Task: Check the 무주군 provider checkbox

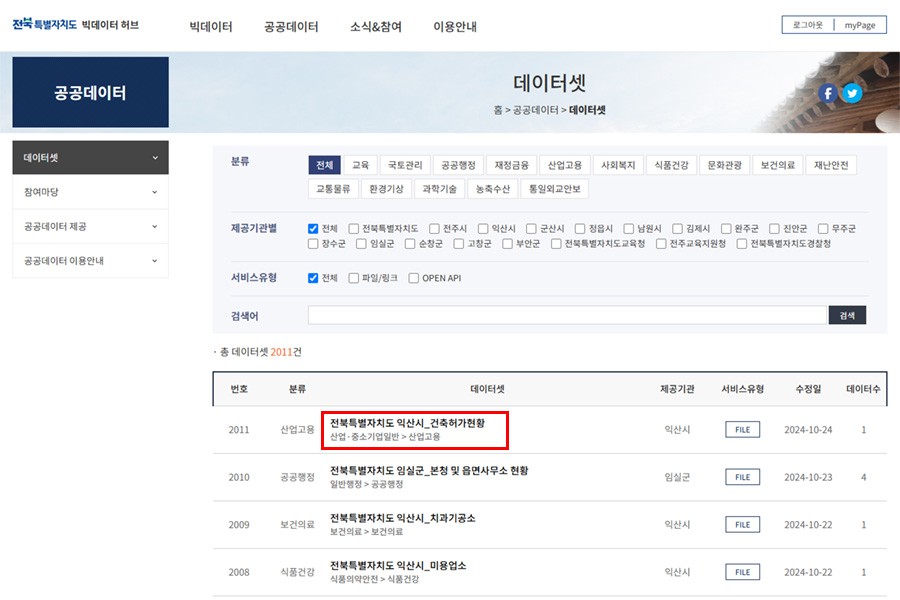Action: coord(823,229)
